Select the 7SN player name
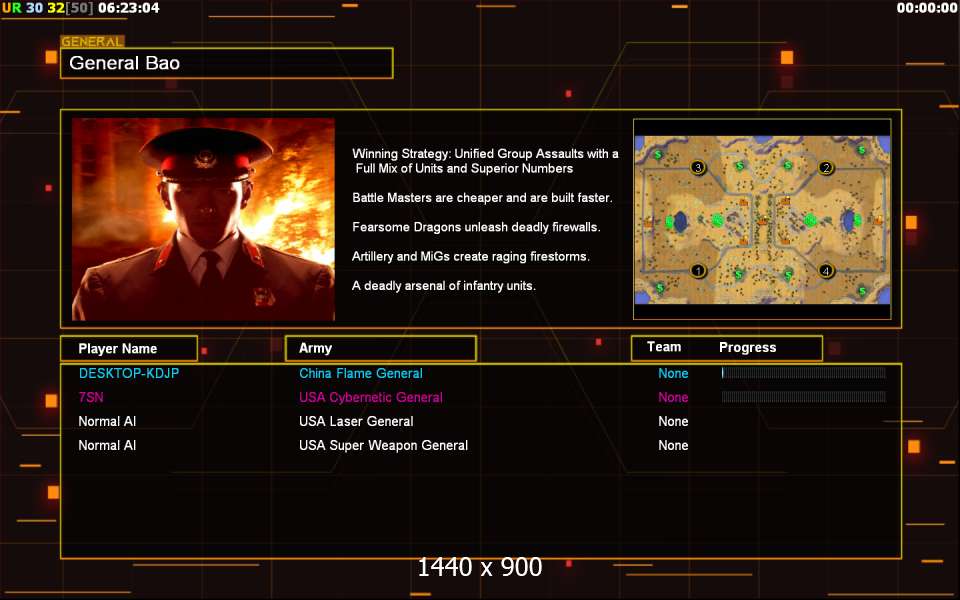The image size is (960, 600). [x=91, y=397]
